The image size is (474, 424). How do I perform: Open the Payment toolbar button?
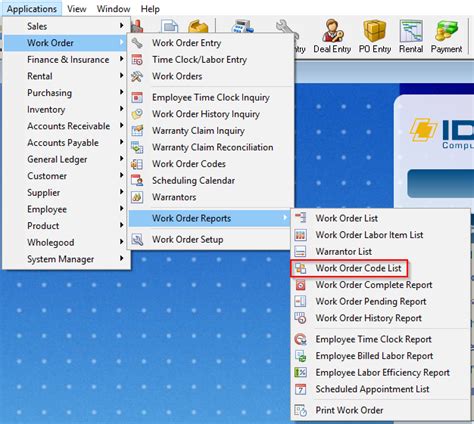[x=446, y=36]
